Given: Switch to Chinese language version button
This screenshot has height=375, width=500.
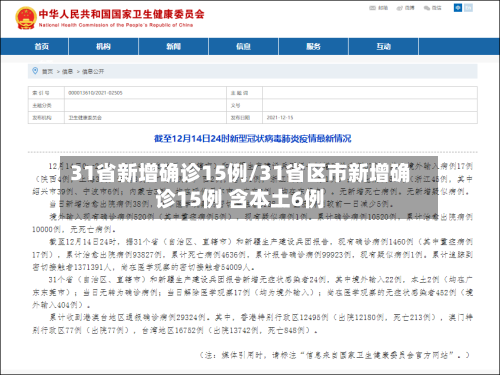Looking at the screenshot, I should [x=458, y=7].
